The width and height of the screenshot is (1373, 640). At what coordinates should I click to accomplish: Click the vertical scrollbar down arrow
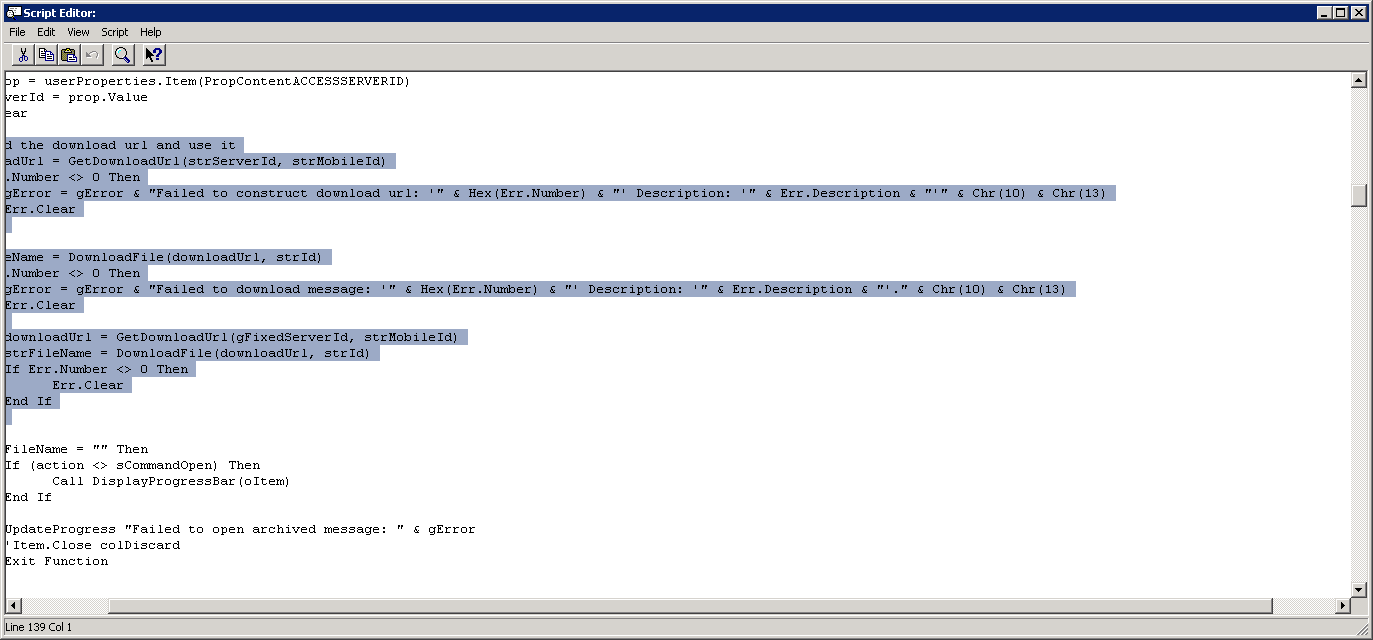[1358, 589]
